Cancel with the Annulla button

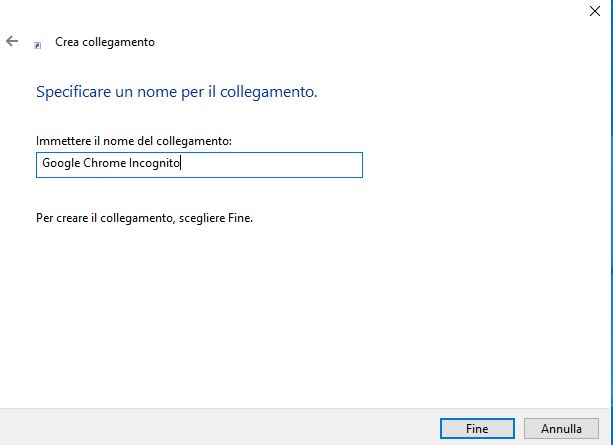coord(561,428)
